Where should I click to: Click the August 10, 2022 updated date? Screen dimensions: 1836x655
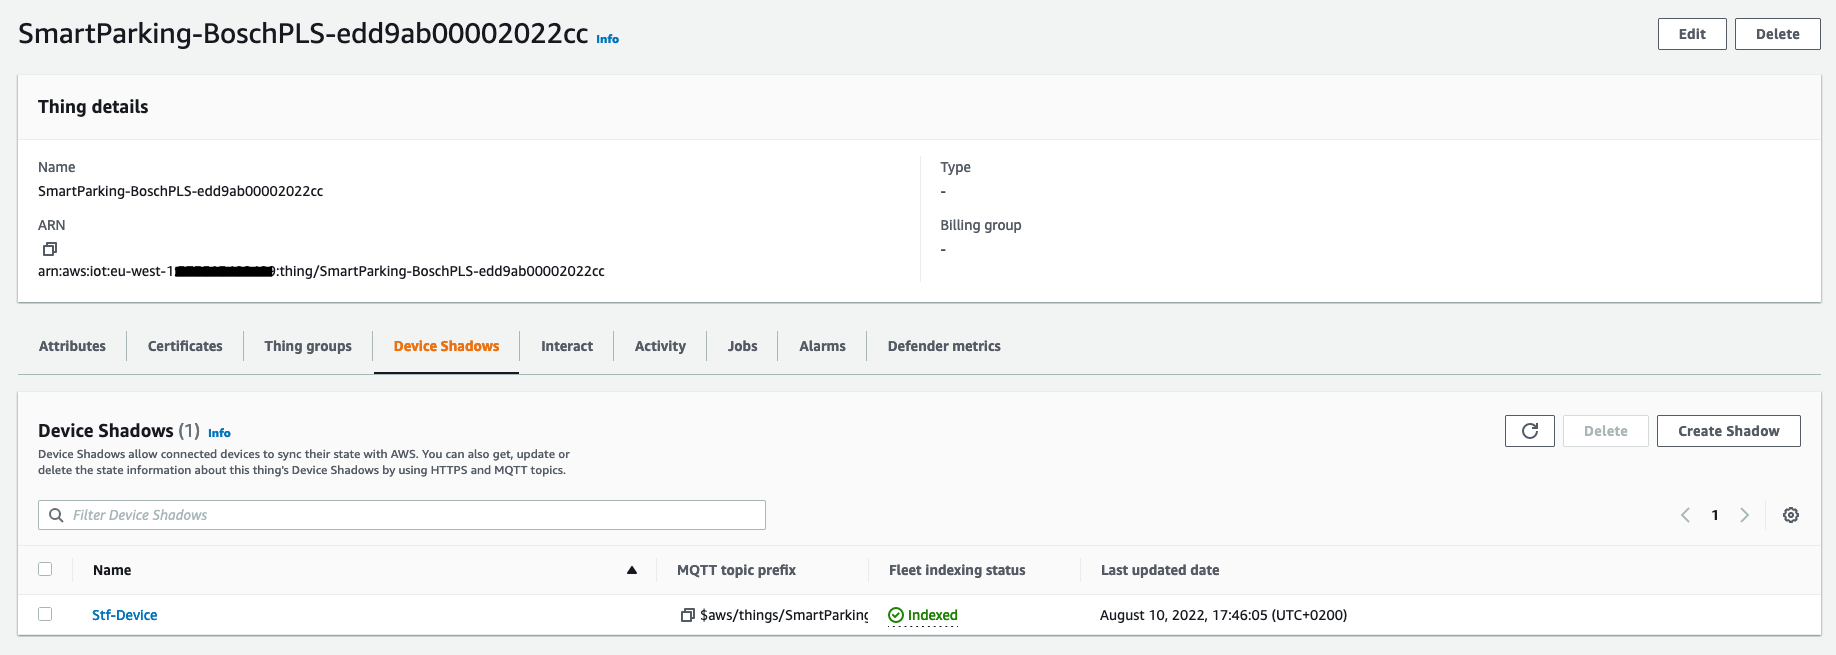pos(1223,615)
